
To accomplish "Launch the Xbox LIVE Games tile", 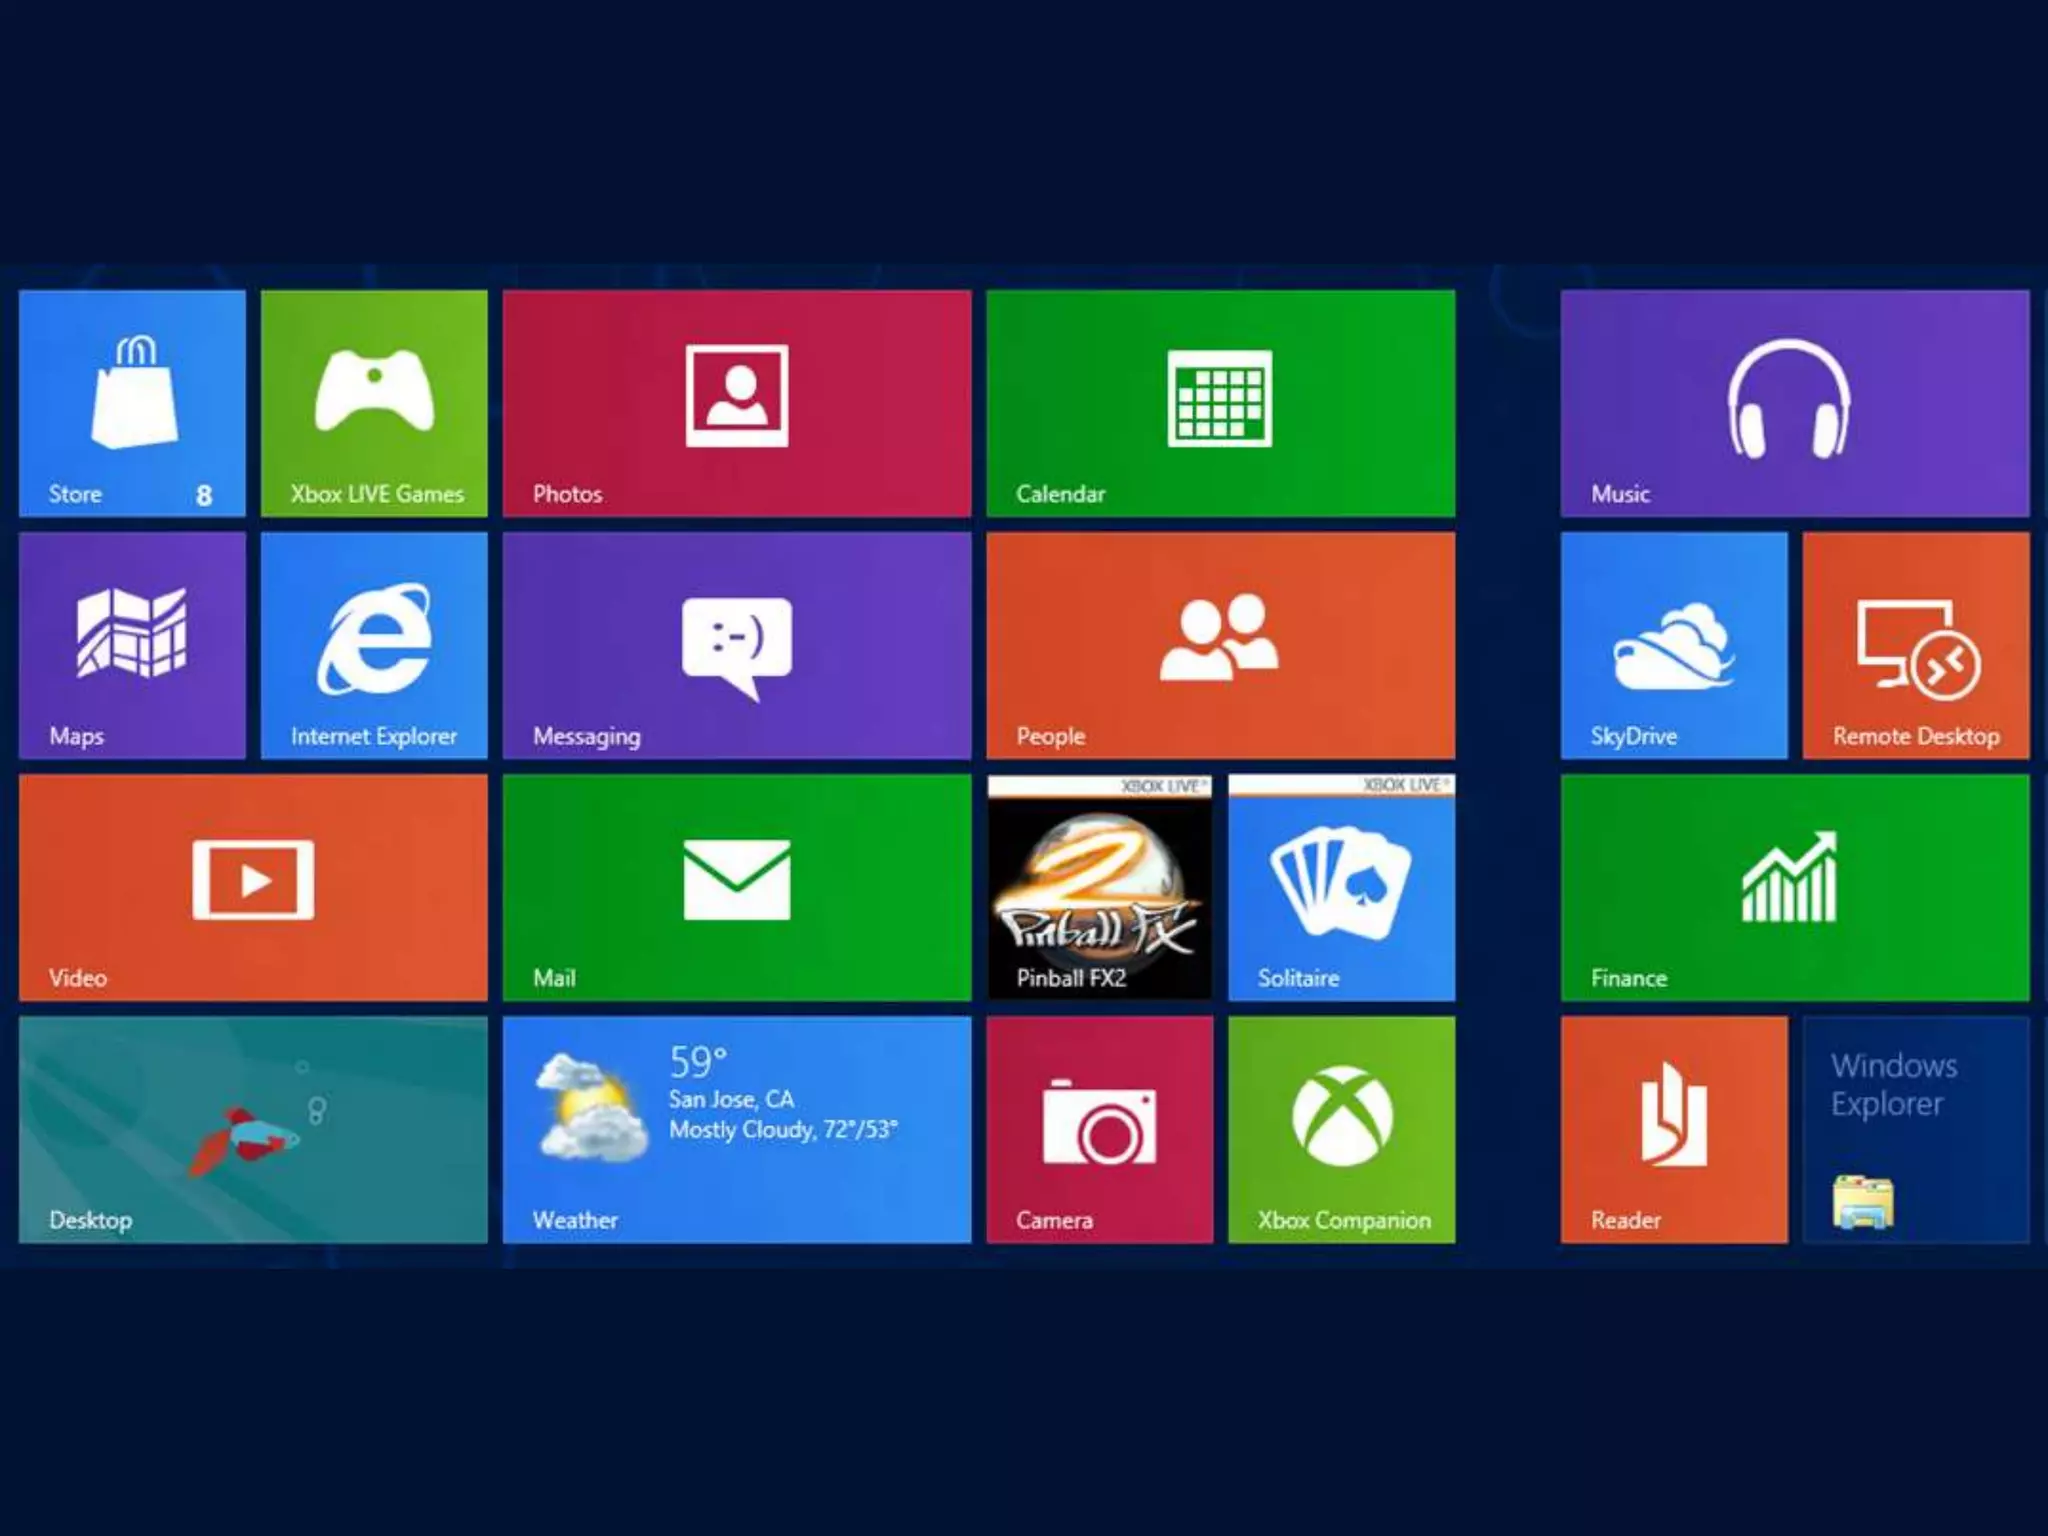I will (x=374, y=403).
